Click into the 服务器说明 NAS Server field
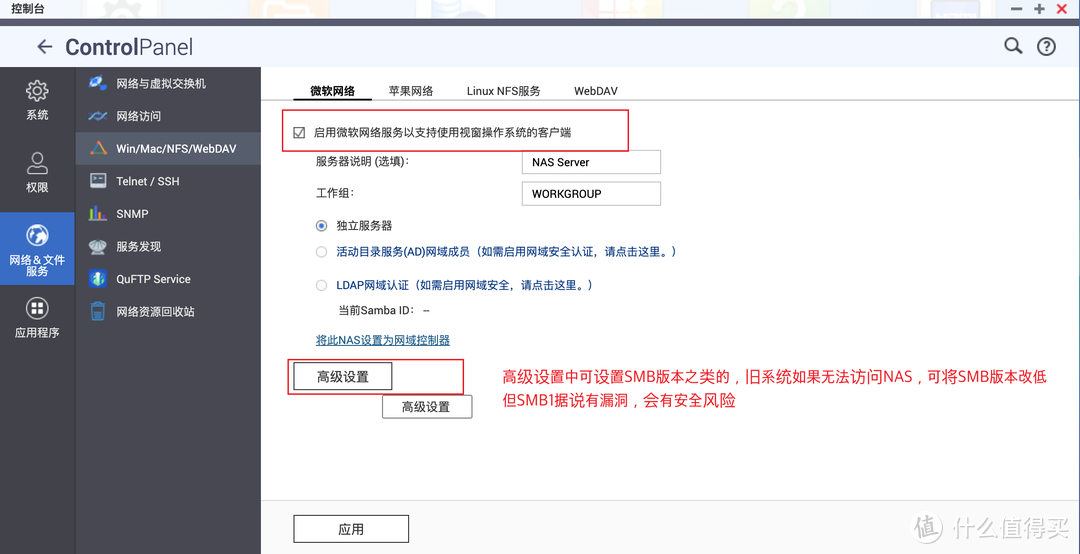 click(592, 162)
